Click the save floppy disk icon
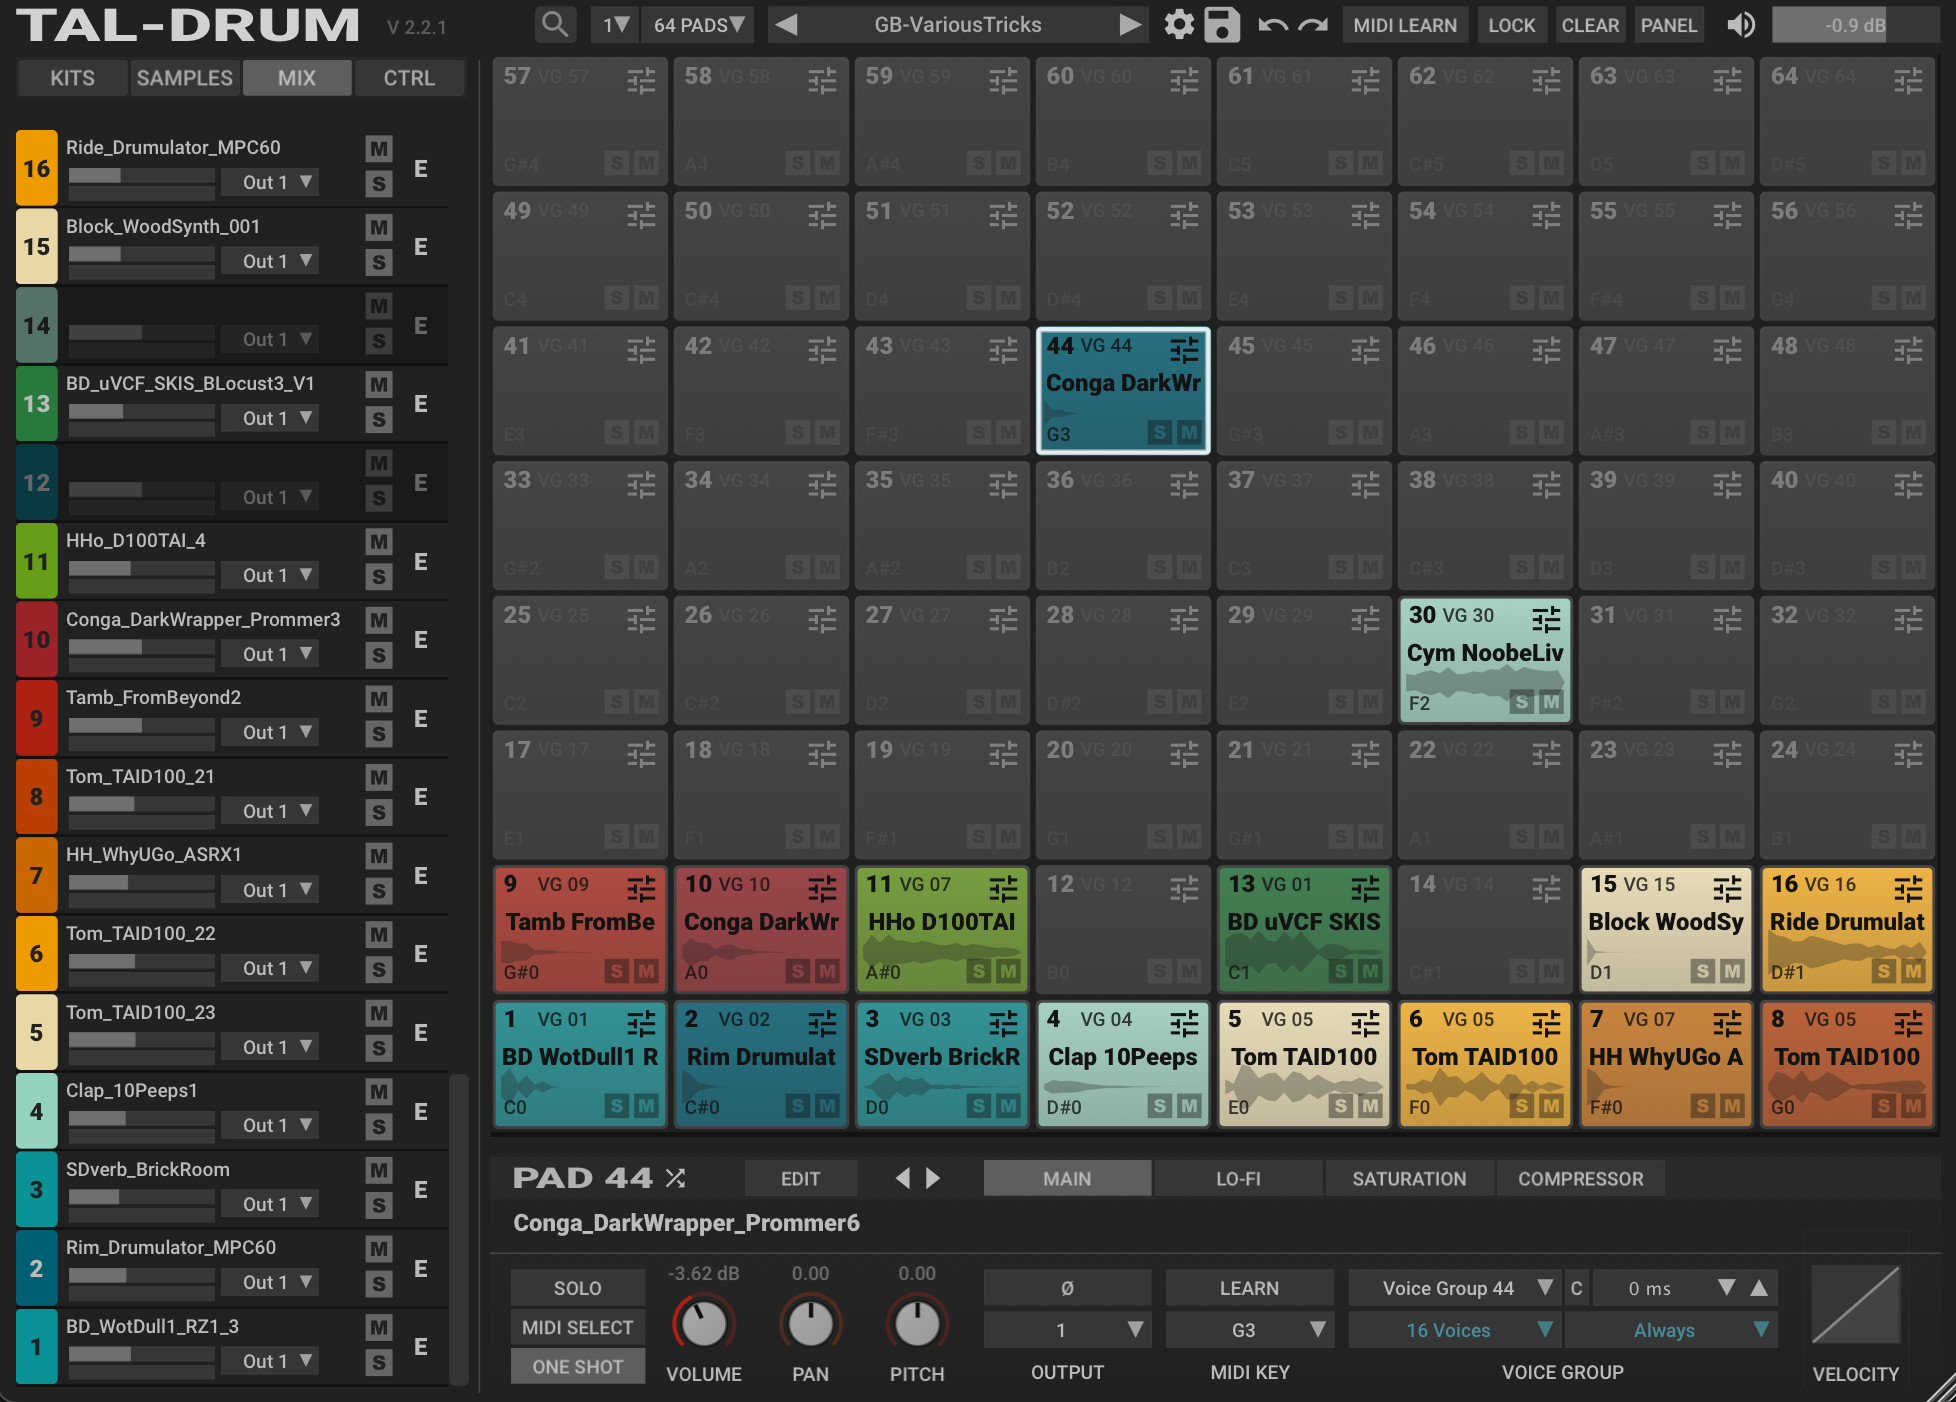Image resolution: width=1956 pixels, height=1402 pixels. pyautogui.click(x=1221, y=25)
